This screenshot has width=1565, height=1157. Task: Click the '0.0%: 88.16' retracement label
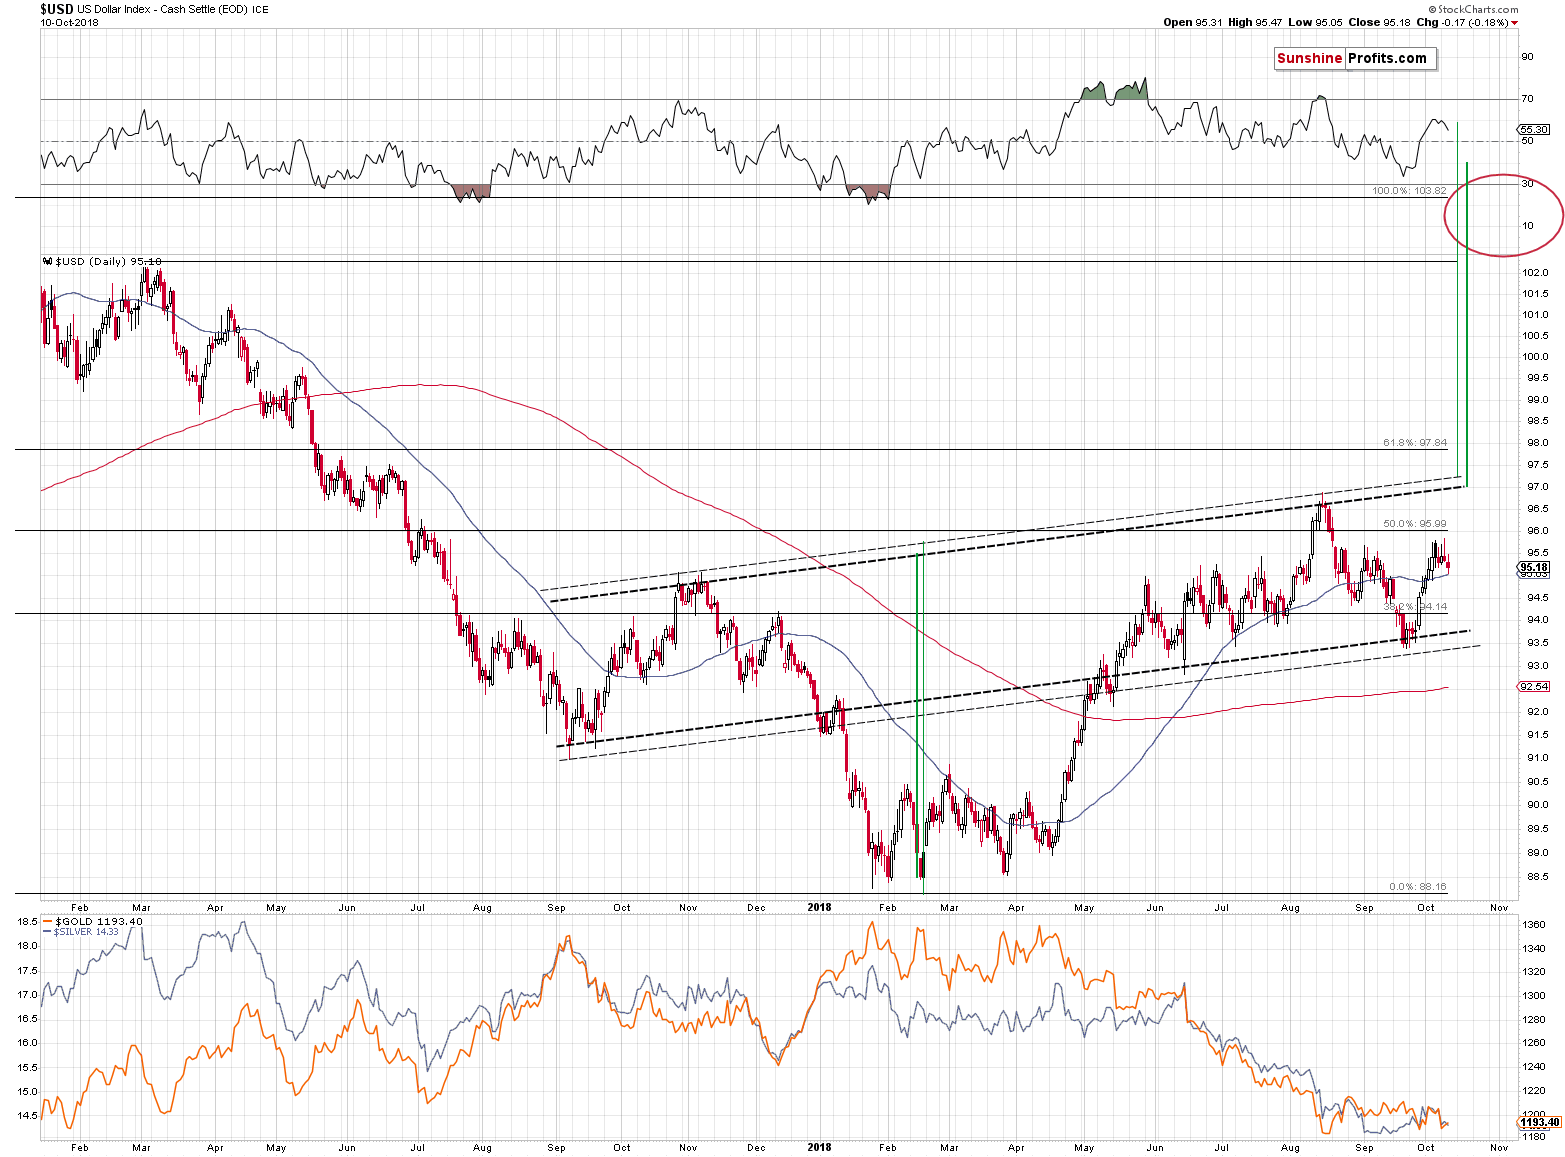pyautogui.click(x=1418, y=886)
